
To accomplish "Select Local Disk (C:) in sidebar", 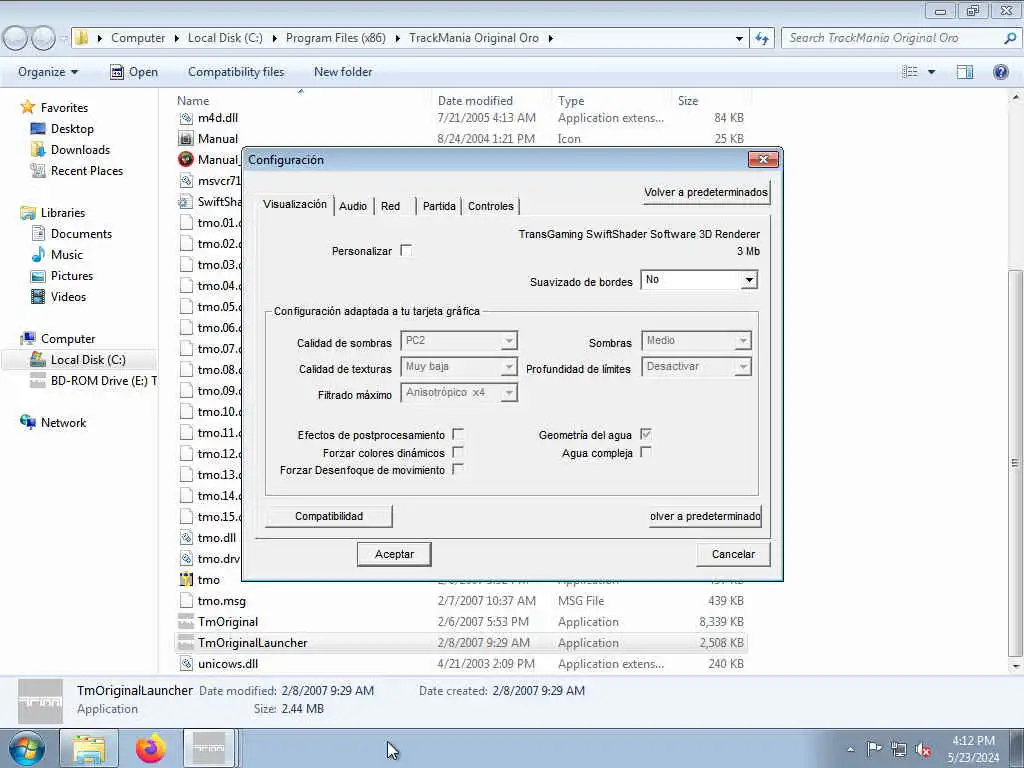I will click(x=88, y=360).
